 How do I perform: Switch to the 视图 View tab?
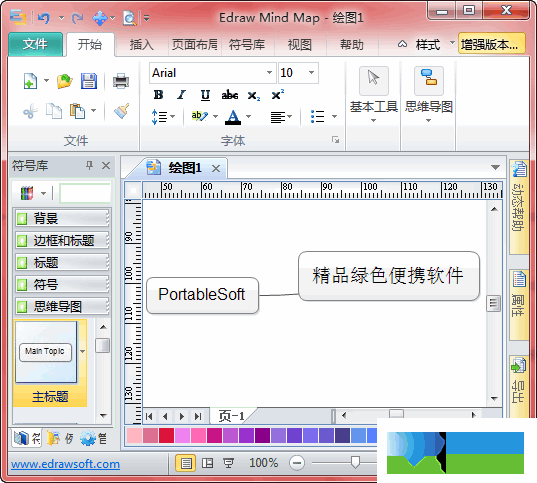pyautogui.click(x=300, y=45)
